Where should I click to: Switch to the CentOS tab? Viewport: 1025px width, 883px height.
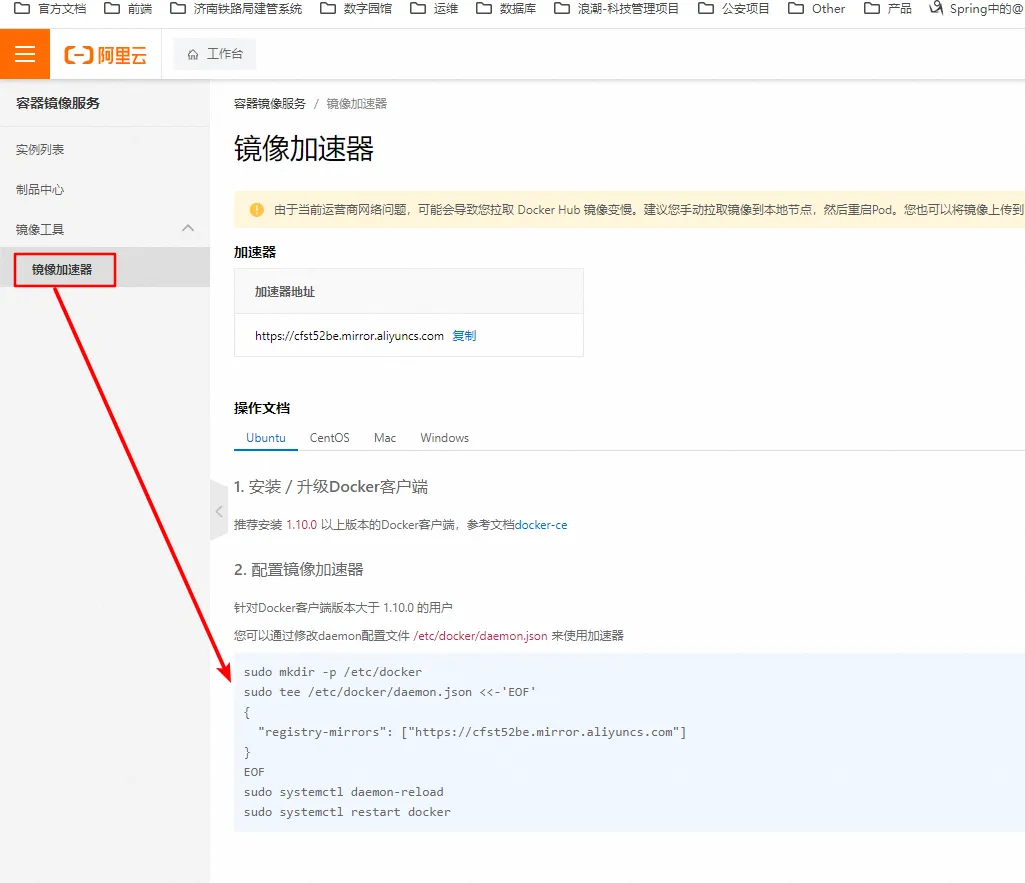(329, 438)
